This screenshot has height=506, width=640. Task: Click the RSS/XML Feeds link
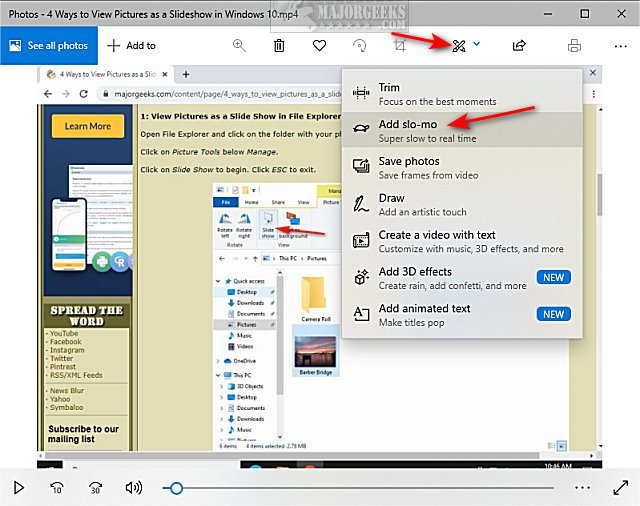[76, 375]
